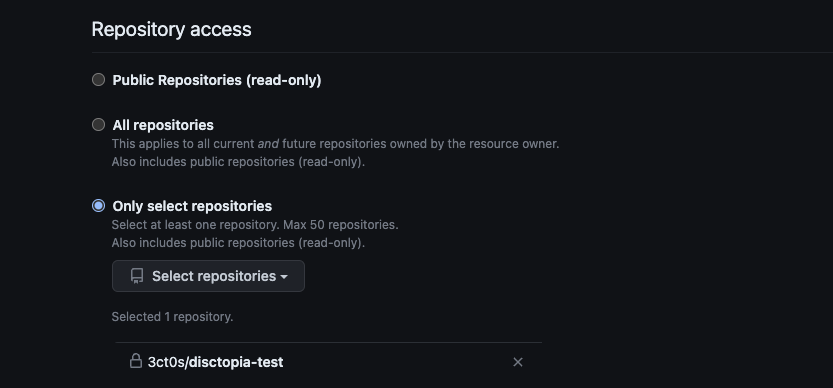The image size is (833, 388).
Task: Click the caret arrow on Select repositories
Action: (x=284, y=277)
